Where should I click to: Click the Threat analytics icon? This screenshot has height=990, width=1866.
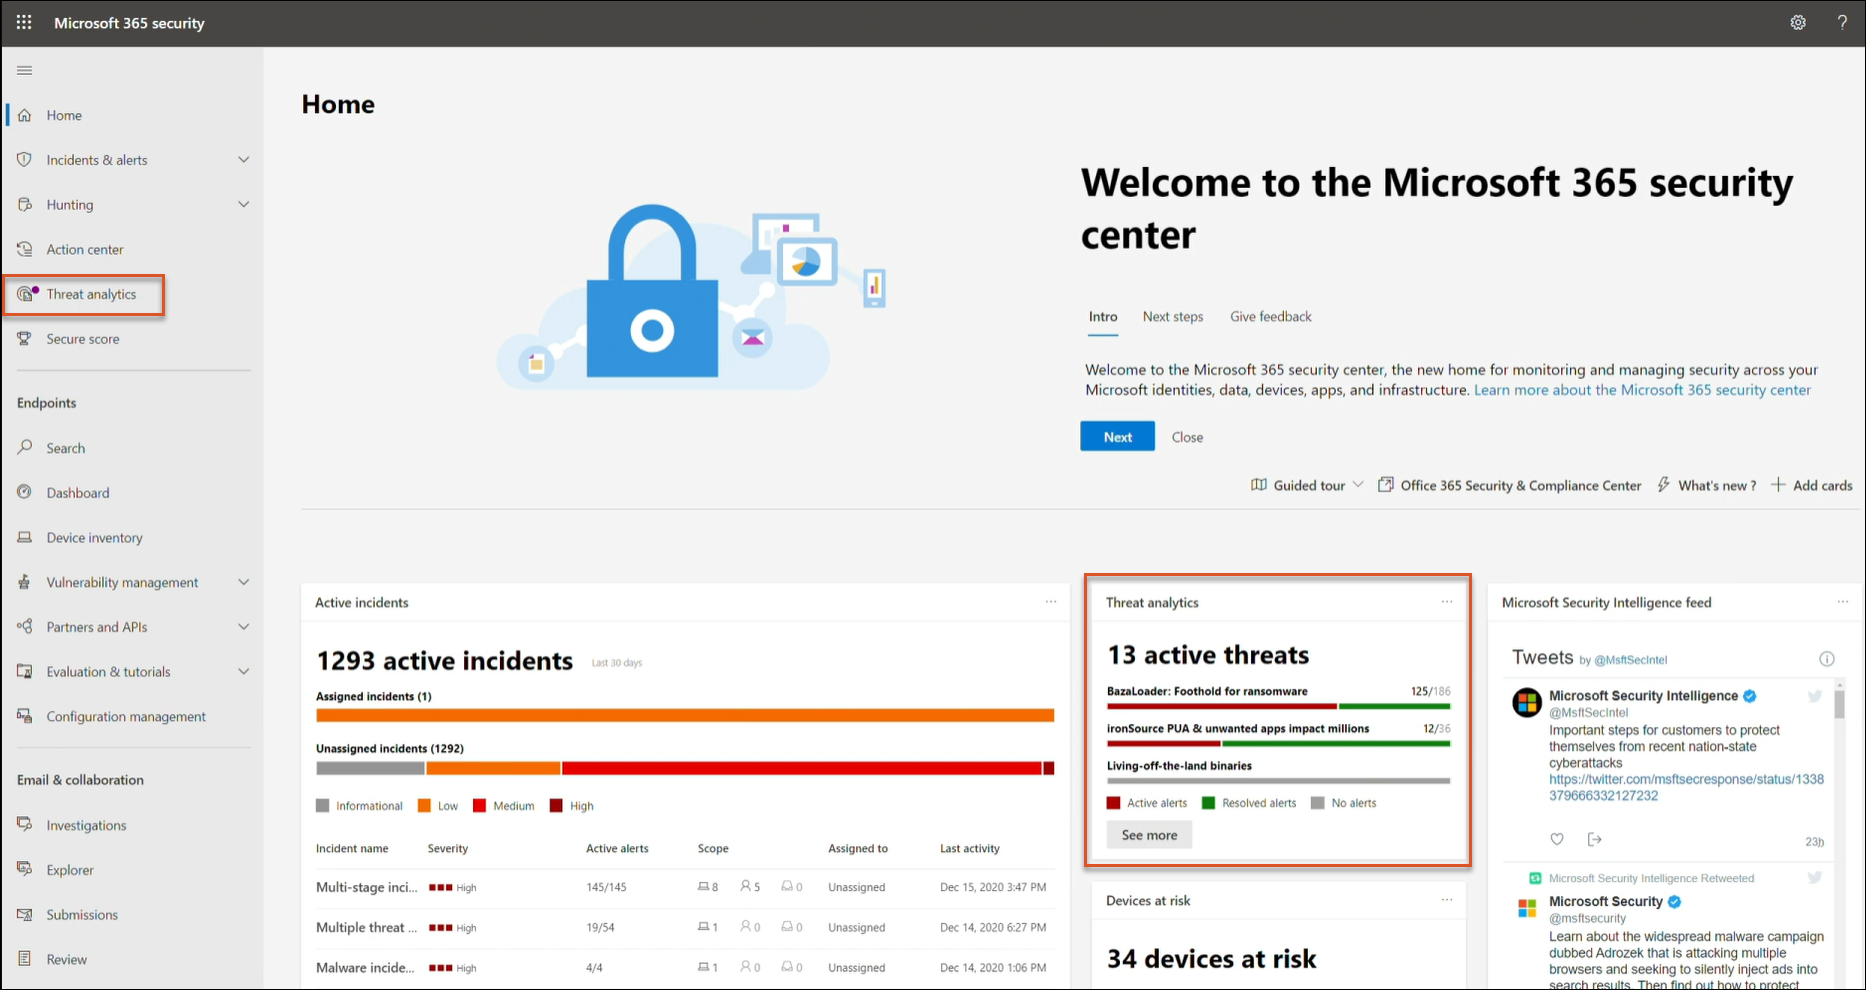pyautogui.click(x=27, y=294)
